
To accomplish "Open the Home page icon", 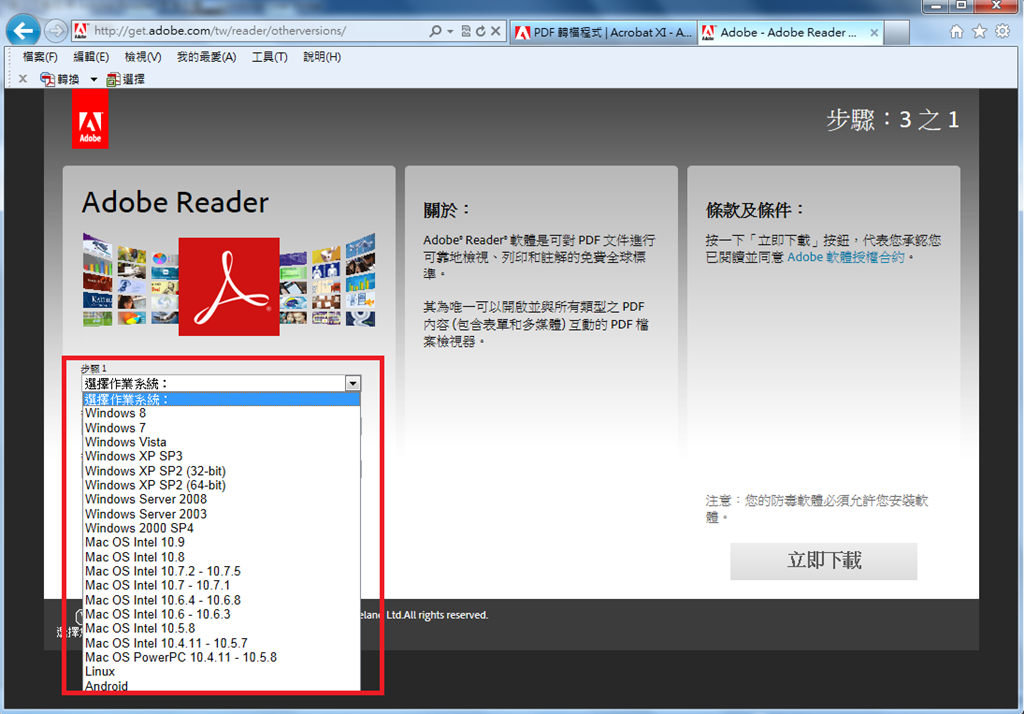I will click(956, 31).
